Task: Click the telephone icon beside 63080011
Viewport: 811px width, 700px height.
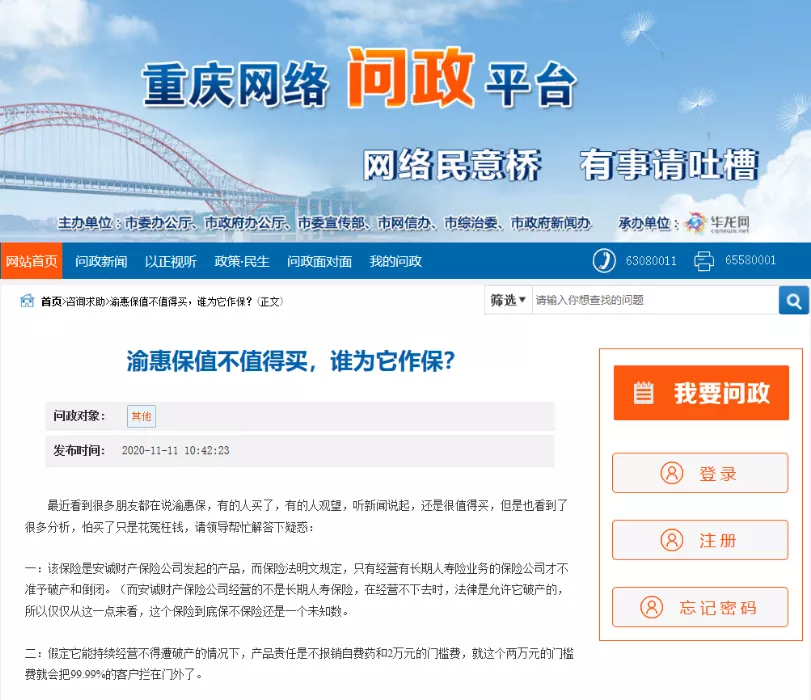Action: [x=604, y=261]
